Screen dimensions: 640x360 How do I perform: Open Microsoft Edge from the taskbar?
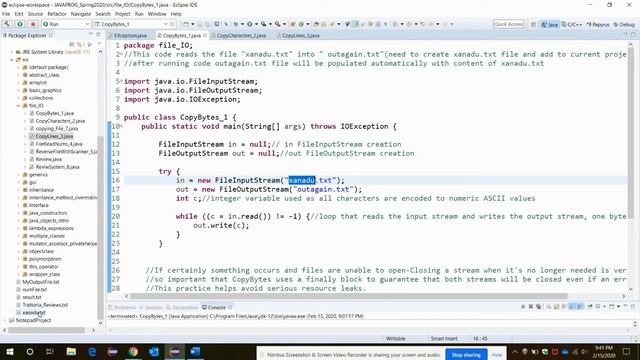(92, 351)
